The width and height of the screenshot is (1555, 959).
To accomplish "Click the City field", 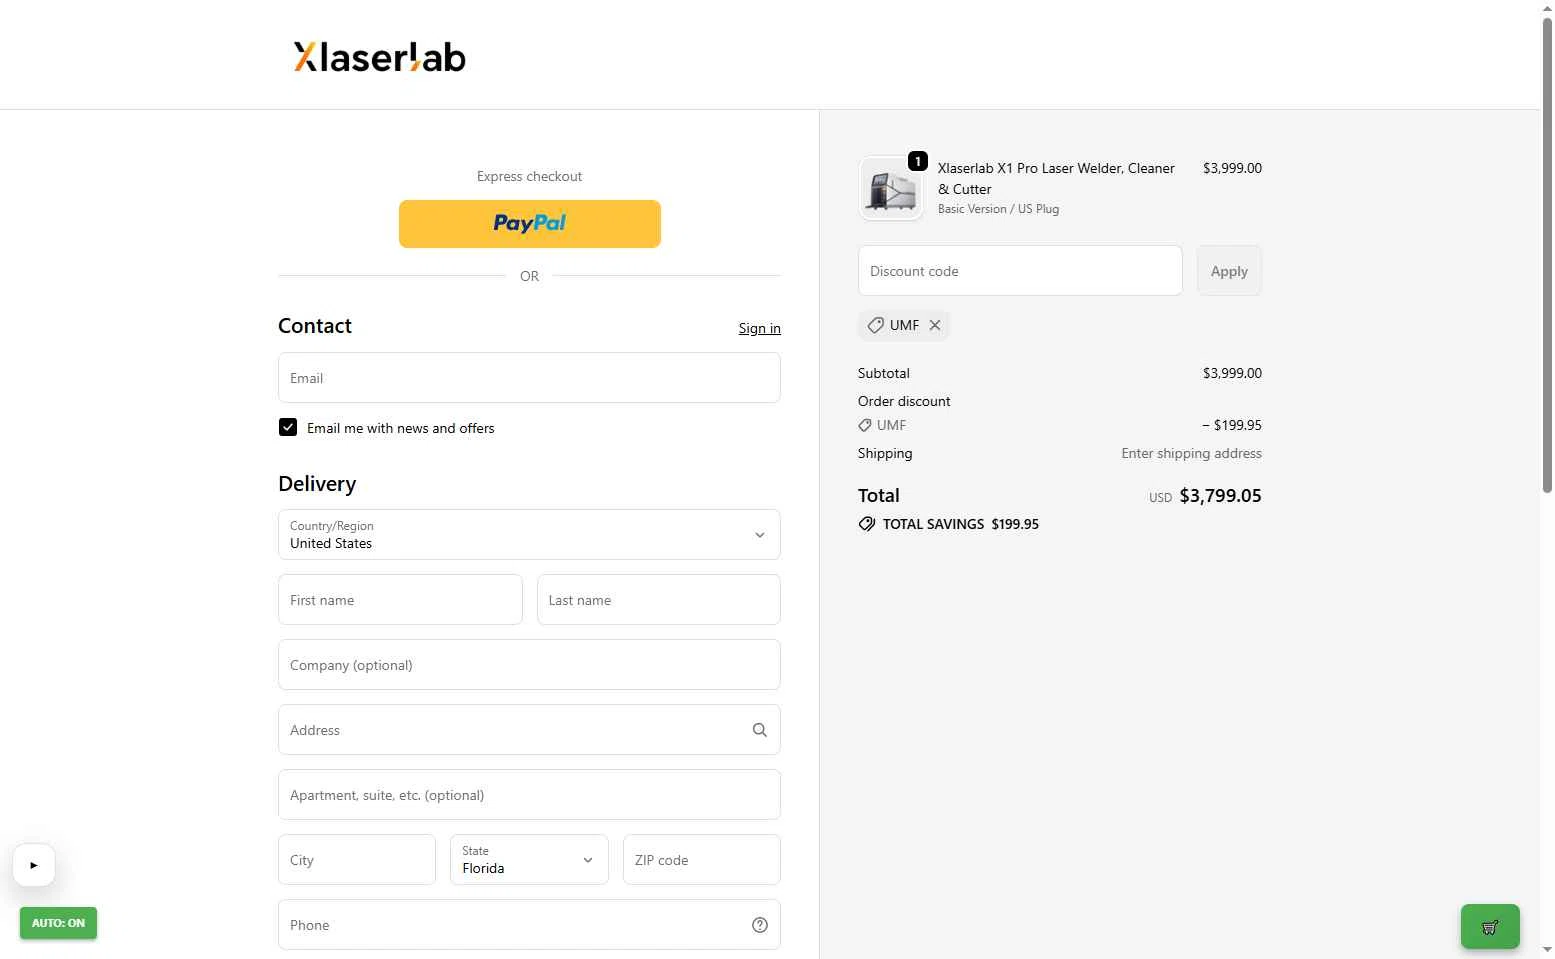I will coord(357,860).
